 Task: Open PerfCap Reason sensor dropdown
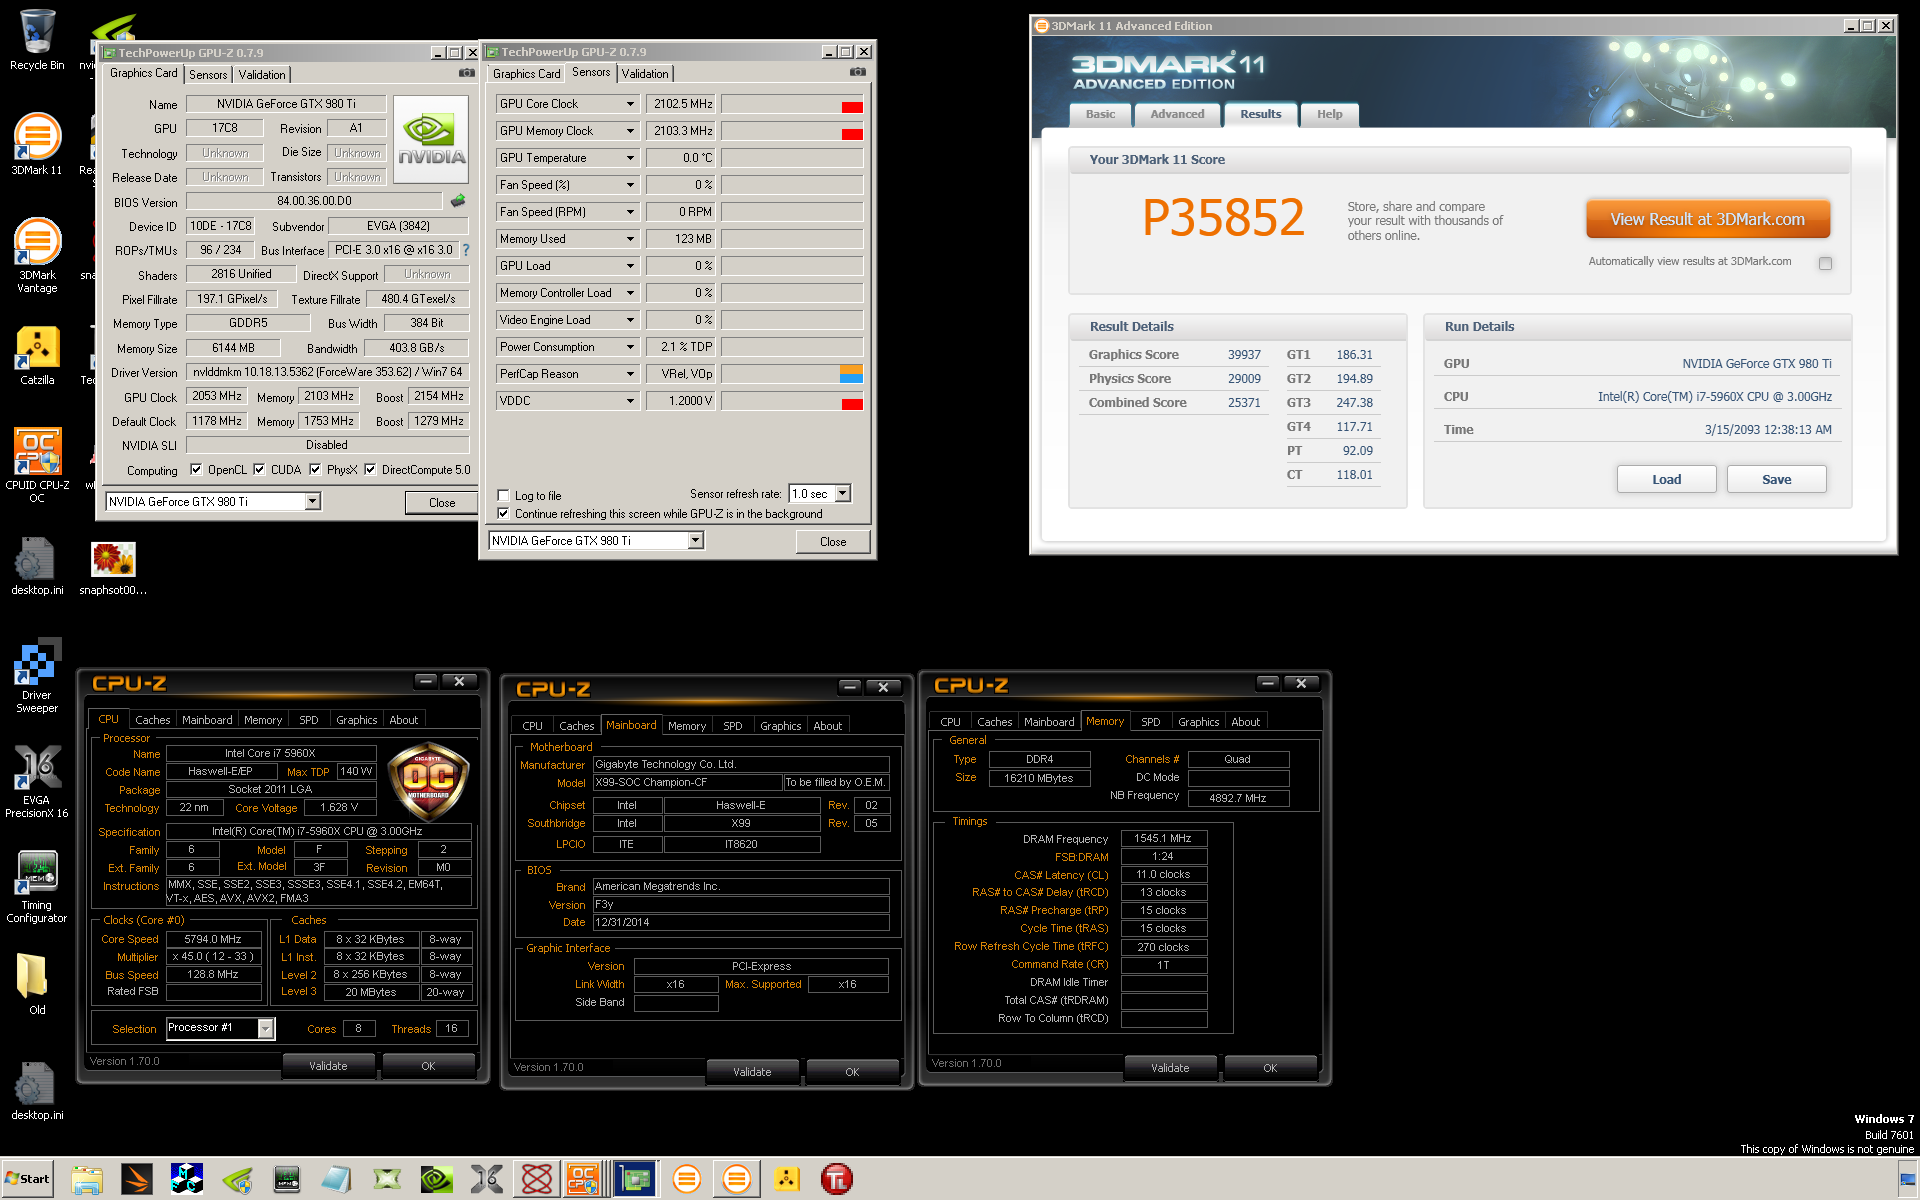[630, 374]
